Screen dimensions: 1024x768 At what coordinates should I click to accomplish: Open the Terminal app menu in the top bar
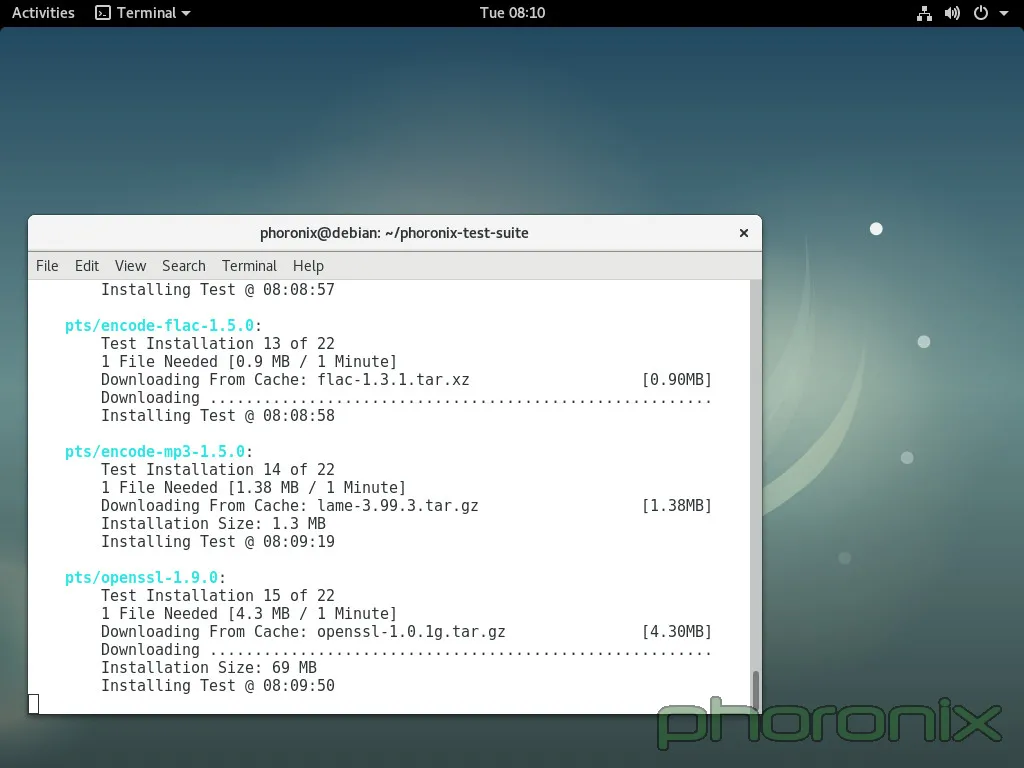click(x=142, y=13)
